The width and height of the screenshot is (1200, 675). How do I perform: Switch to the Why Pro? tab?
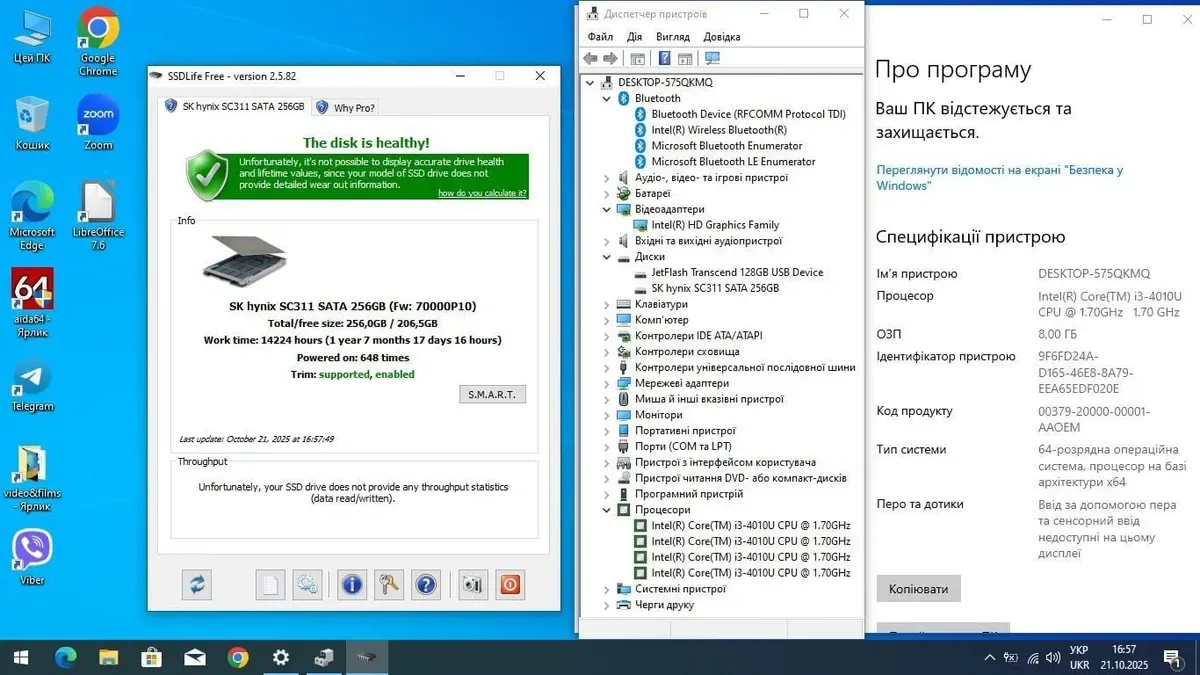347,107
